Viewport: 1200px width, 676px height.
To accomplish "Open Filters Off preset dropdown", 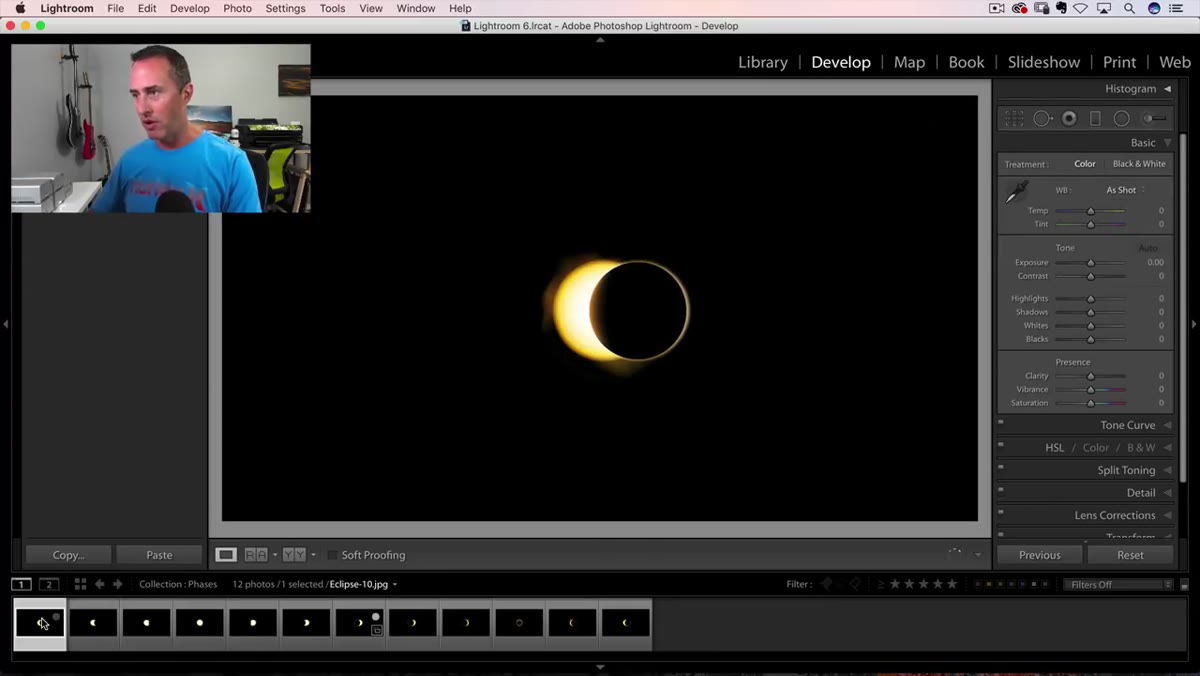I will (x=1118, y=584).
